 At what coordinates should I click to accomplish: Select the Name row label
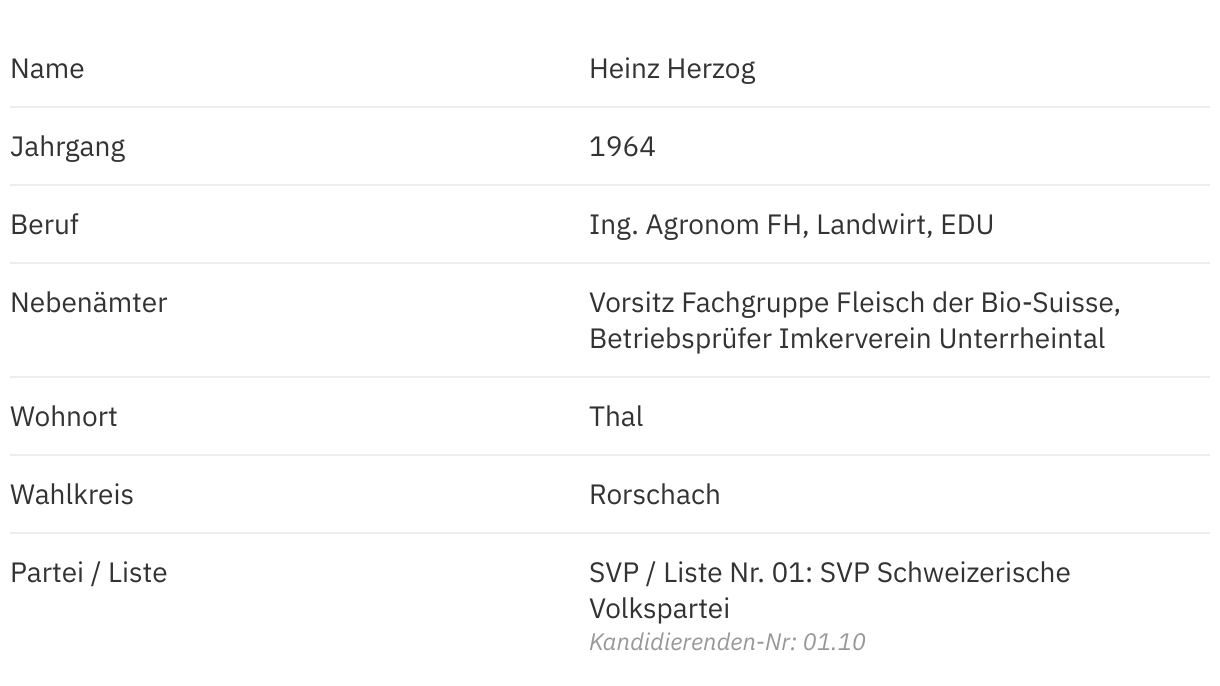pyautogui.click(x=47, y=69)
